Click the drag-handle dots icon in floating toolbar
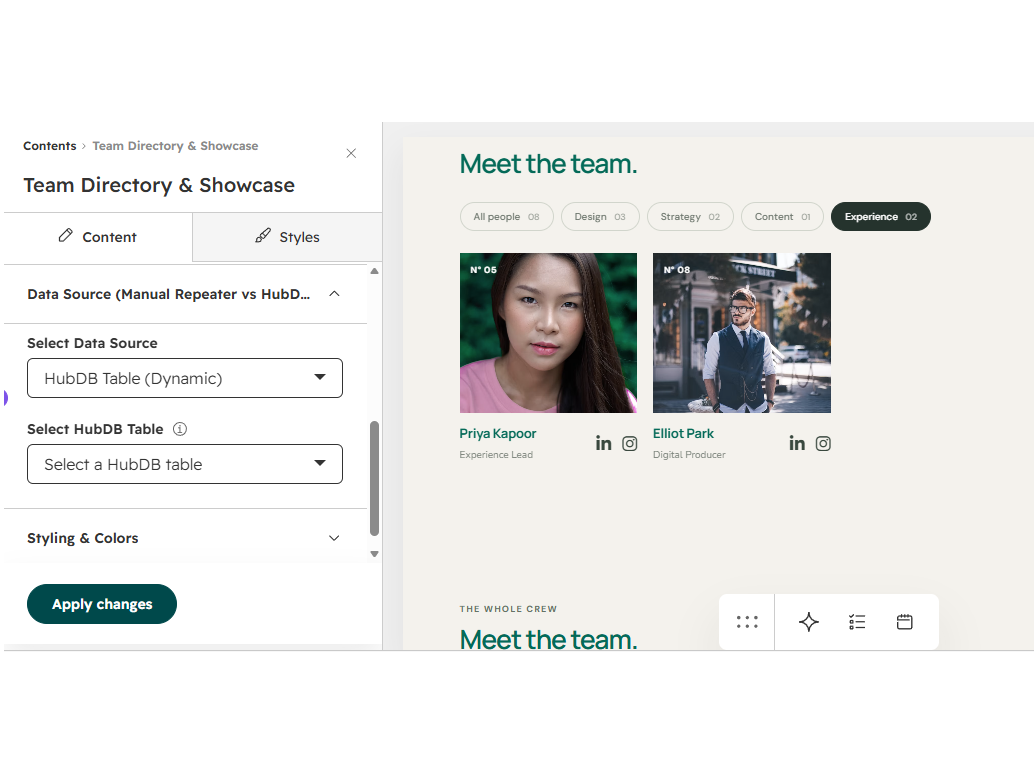 [747, 622]
